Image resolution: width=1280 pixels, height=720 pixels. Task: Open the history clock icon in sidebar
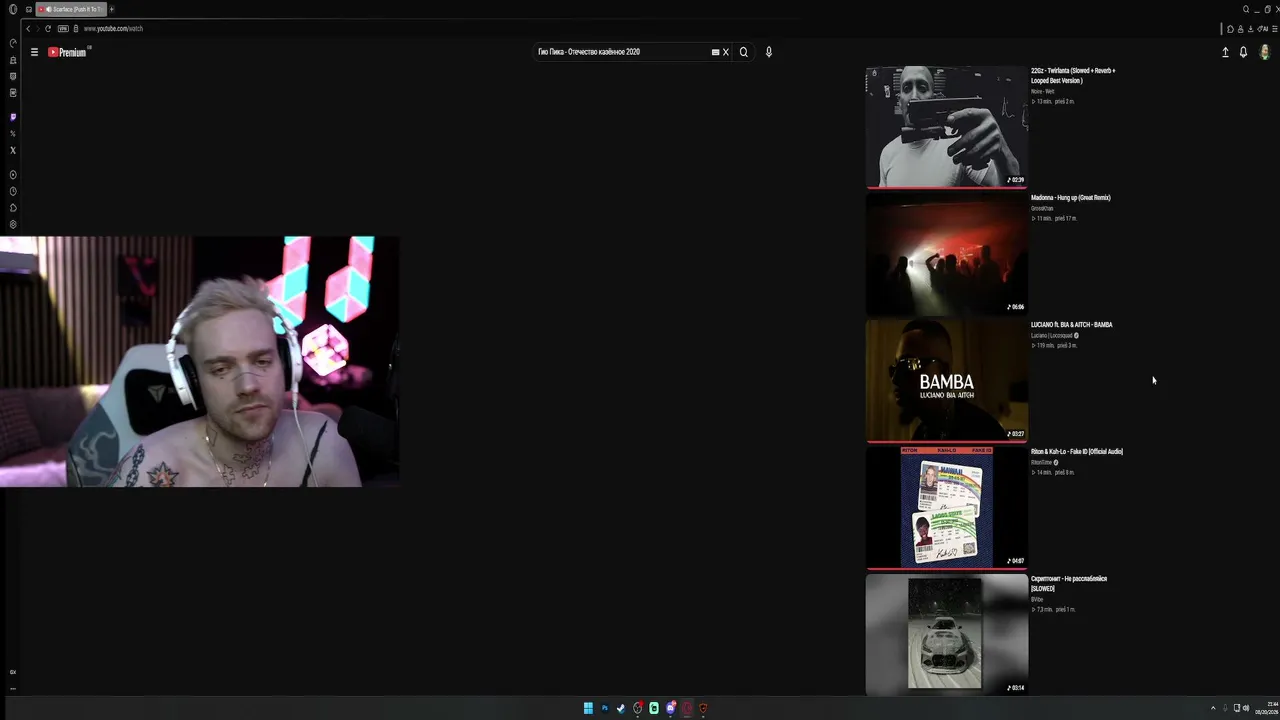pyautogui.click(x=13, y=191)
